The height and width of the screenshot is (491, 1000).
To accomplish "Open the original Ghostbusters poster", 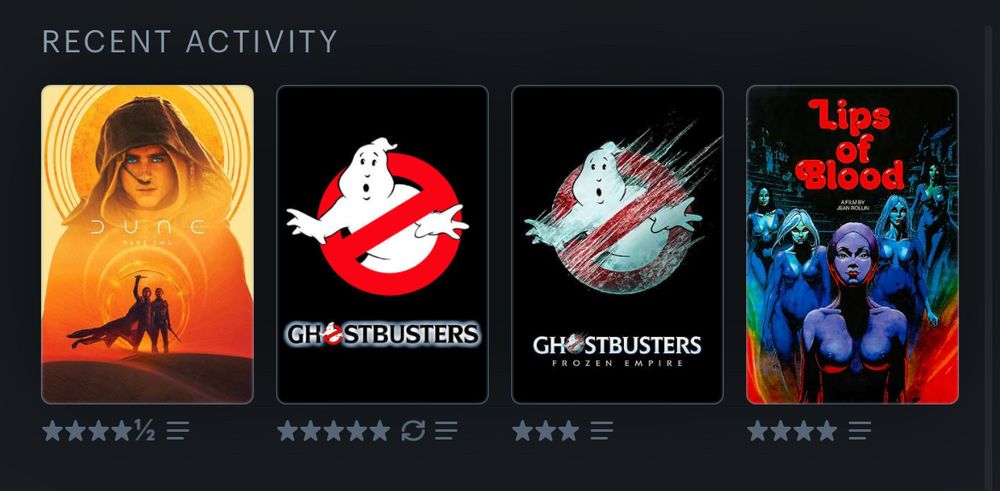I will (382, 244).
